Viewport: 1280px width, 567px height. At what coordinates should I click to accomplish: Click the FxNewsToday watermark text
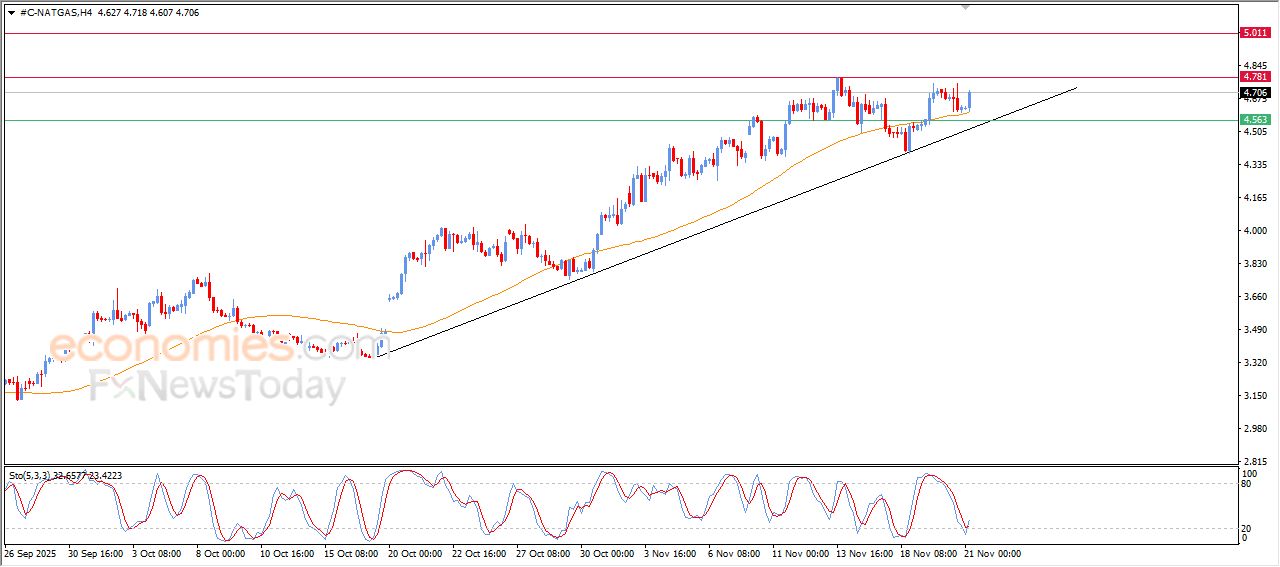(x=216, y=385)
